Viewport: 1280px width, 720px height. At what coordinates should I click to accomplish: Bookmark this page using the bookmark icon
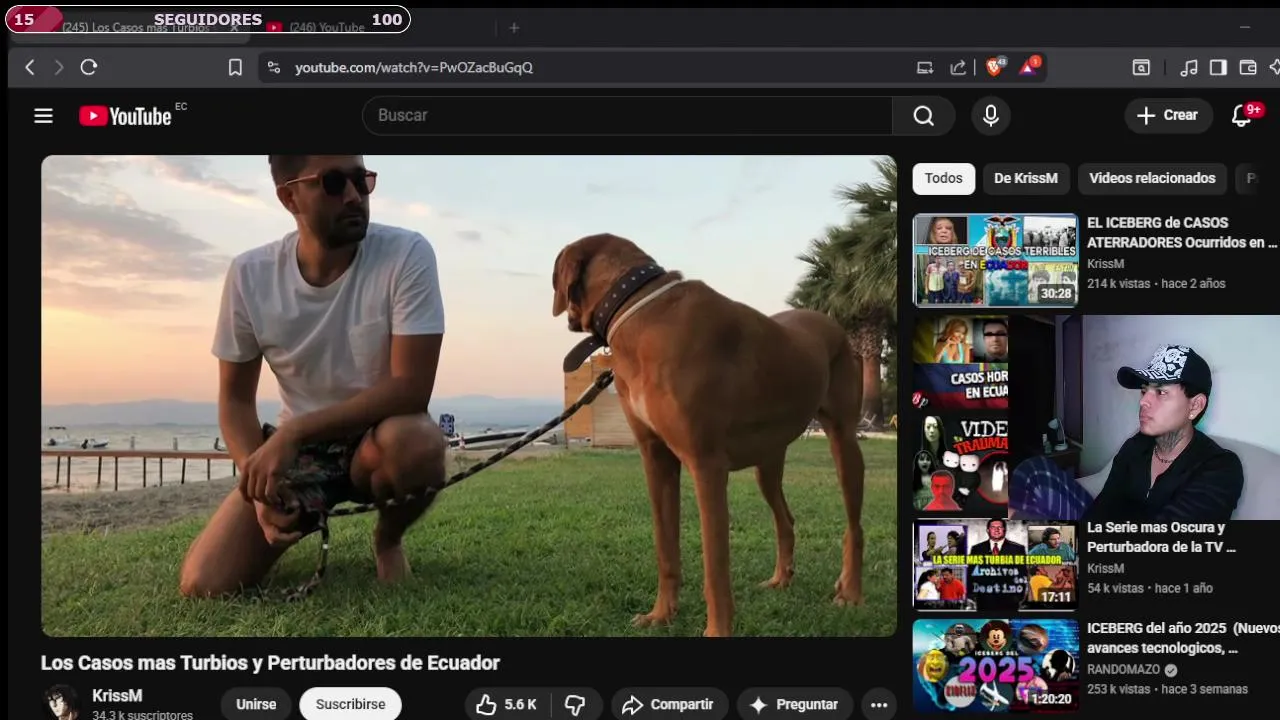[x=235, y=67]
